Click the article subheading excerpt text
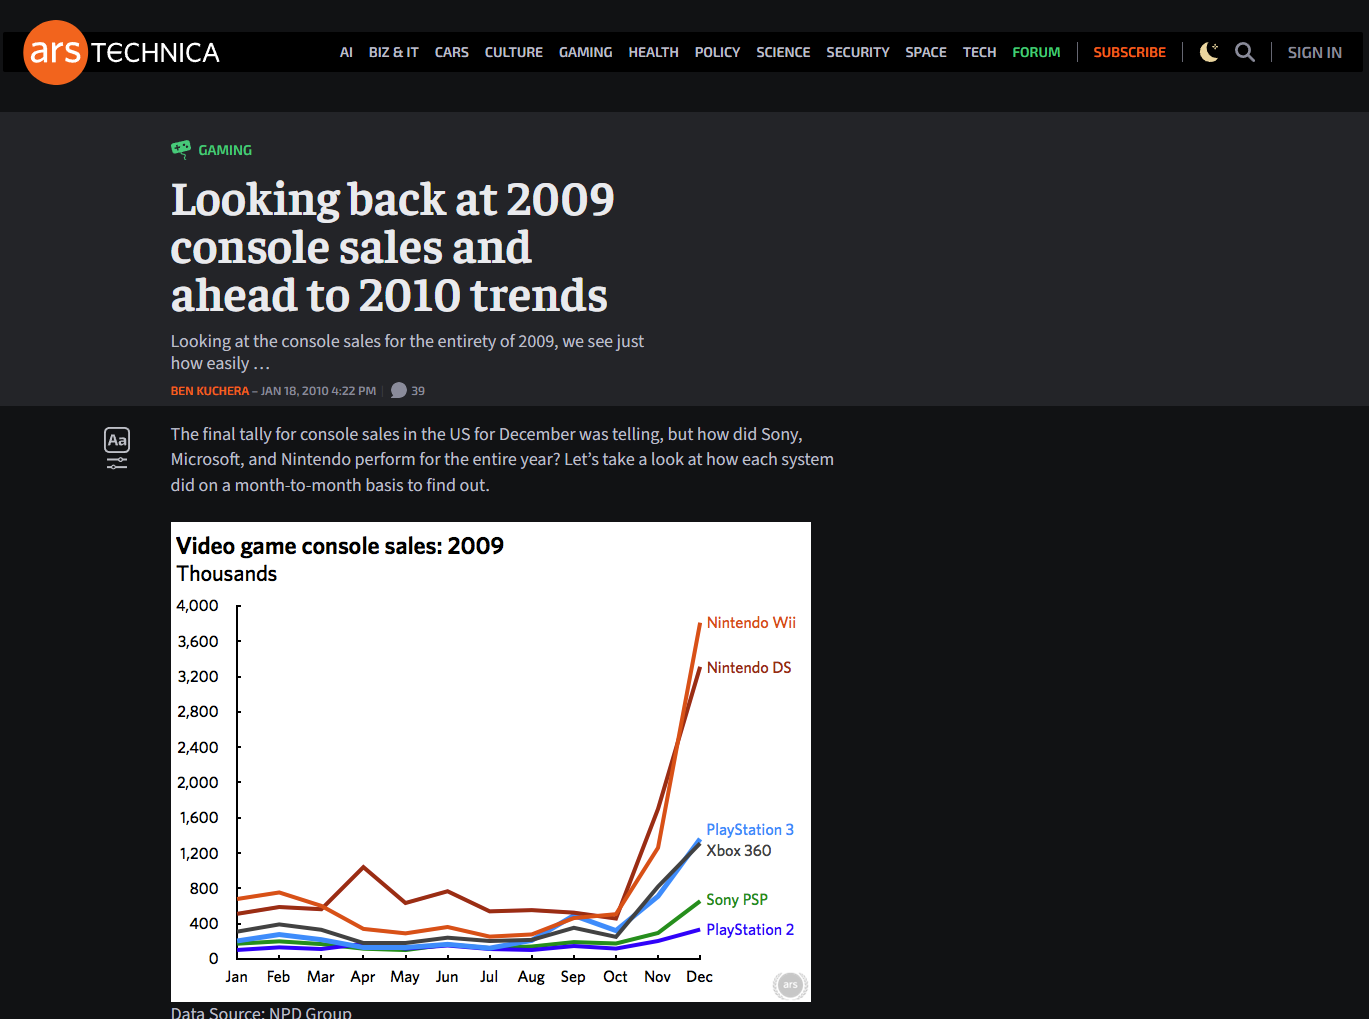This screenshot has width=1369, height=1019. point(407,352)
